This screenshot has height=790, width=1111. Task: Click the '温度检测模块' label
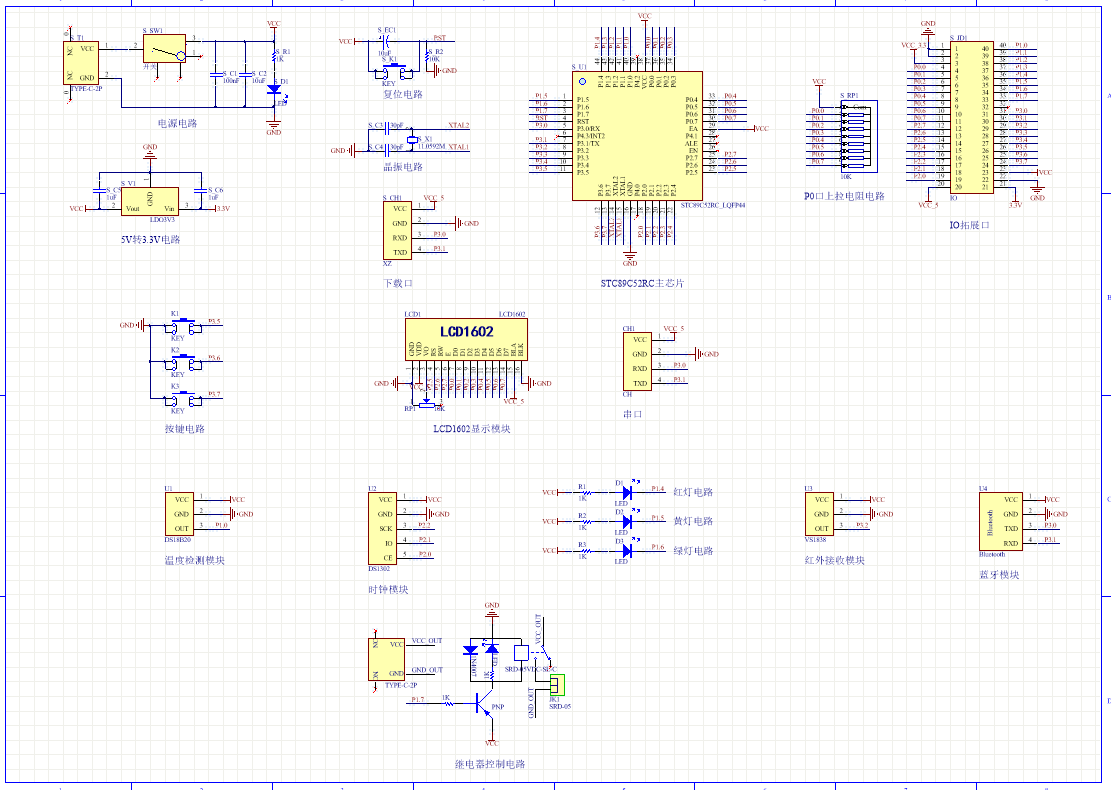point(195,560)
